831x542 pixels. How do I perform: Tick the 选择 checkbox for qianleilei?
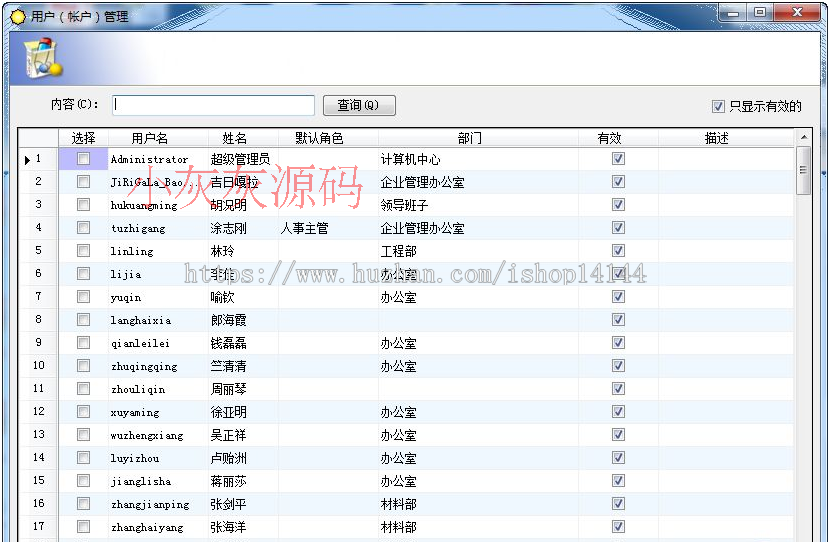coord(83,343)
